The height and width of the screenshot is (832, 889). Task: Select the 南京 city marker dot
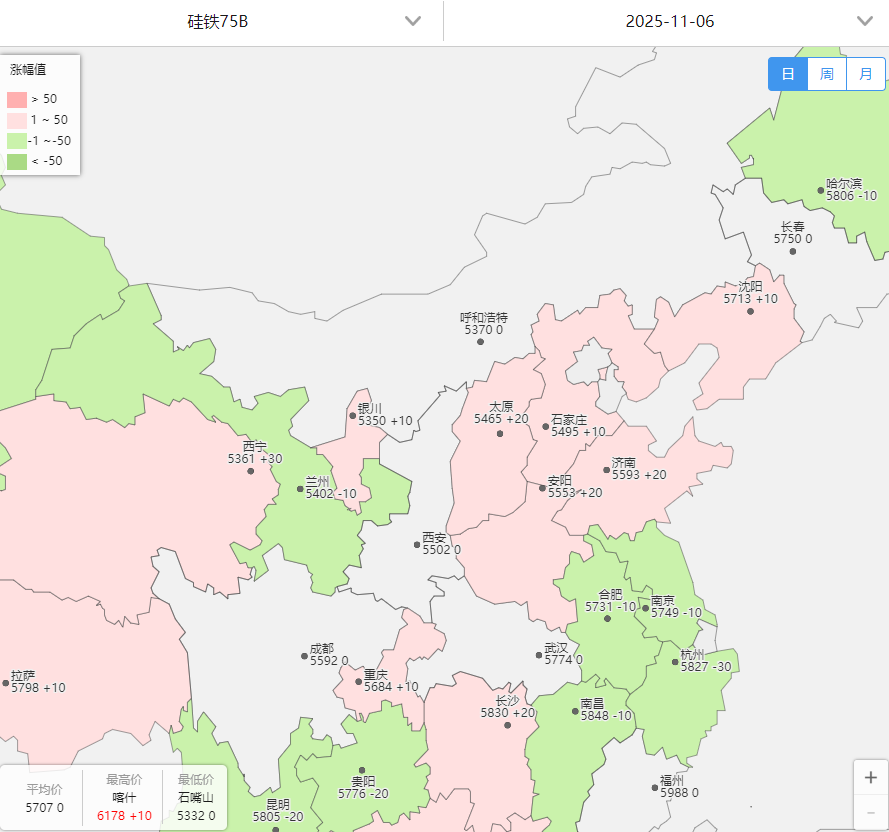645,608
